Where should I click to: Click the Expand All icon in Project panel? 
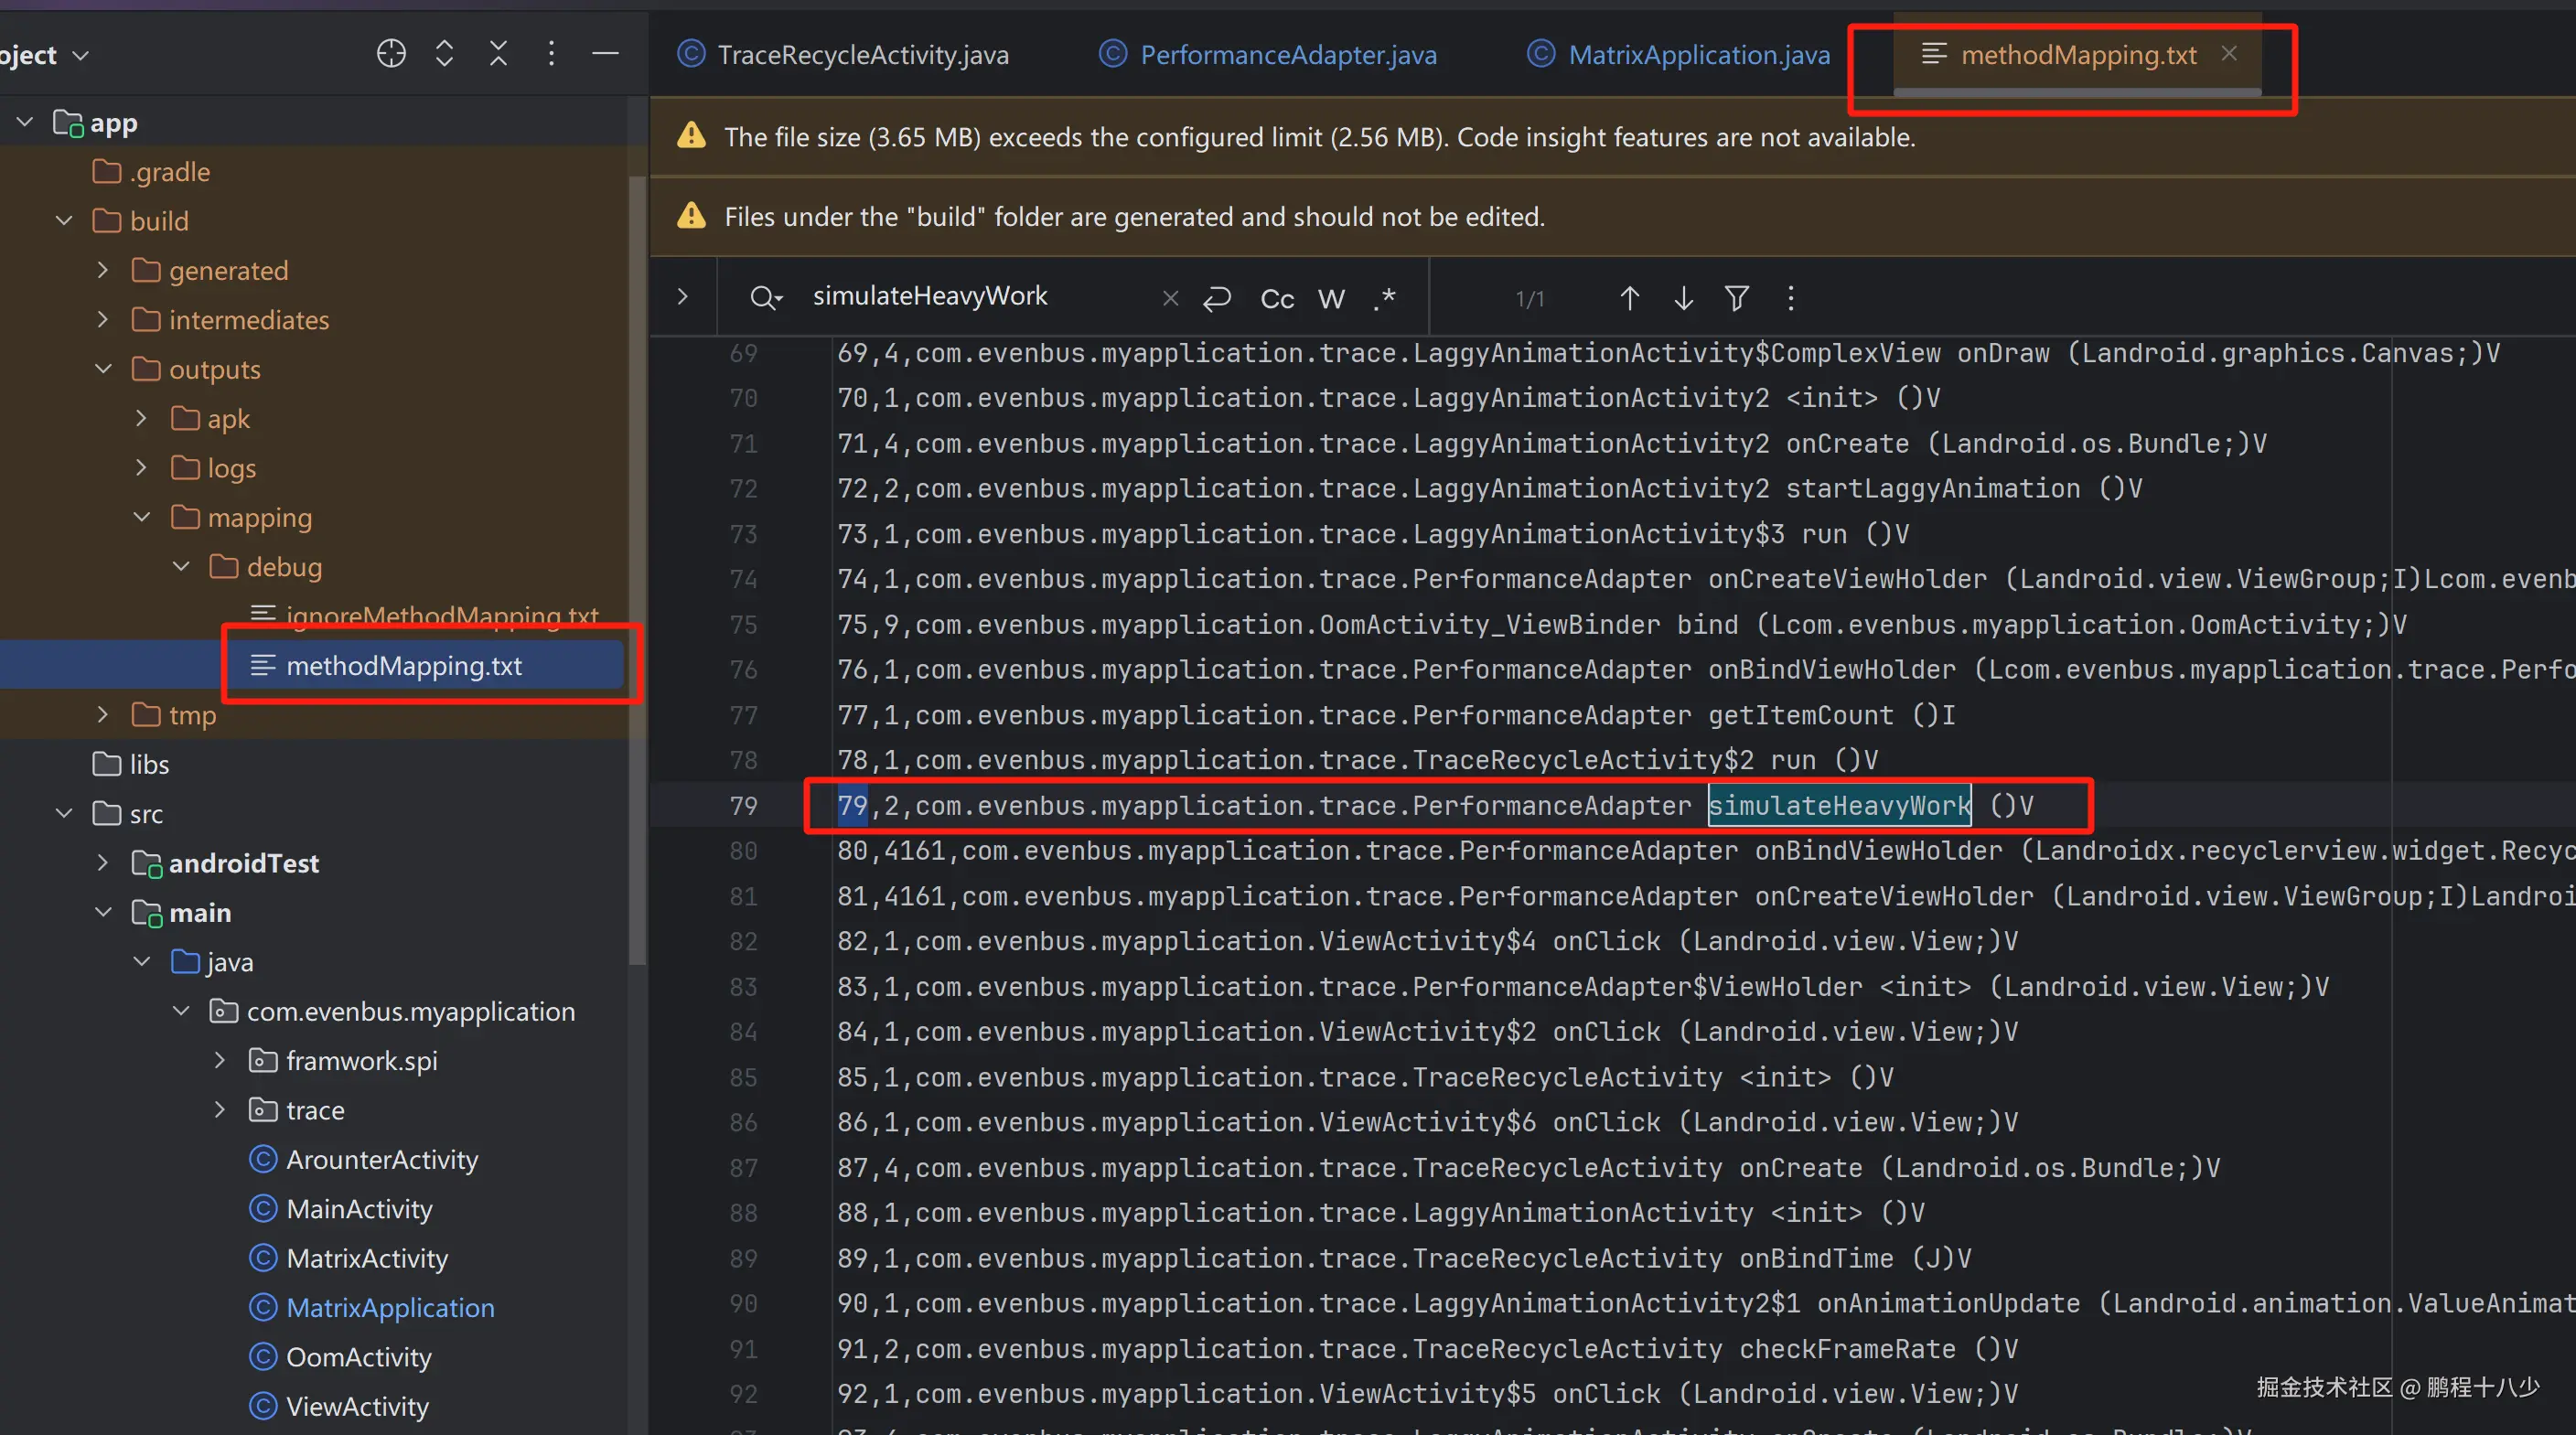pyautogui.click(x=445, y=53)
